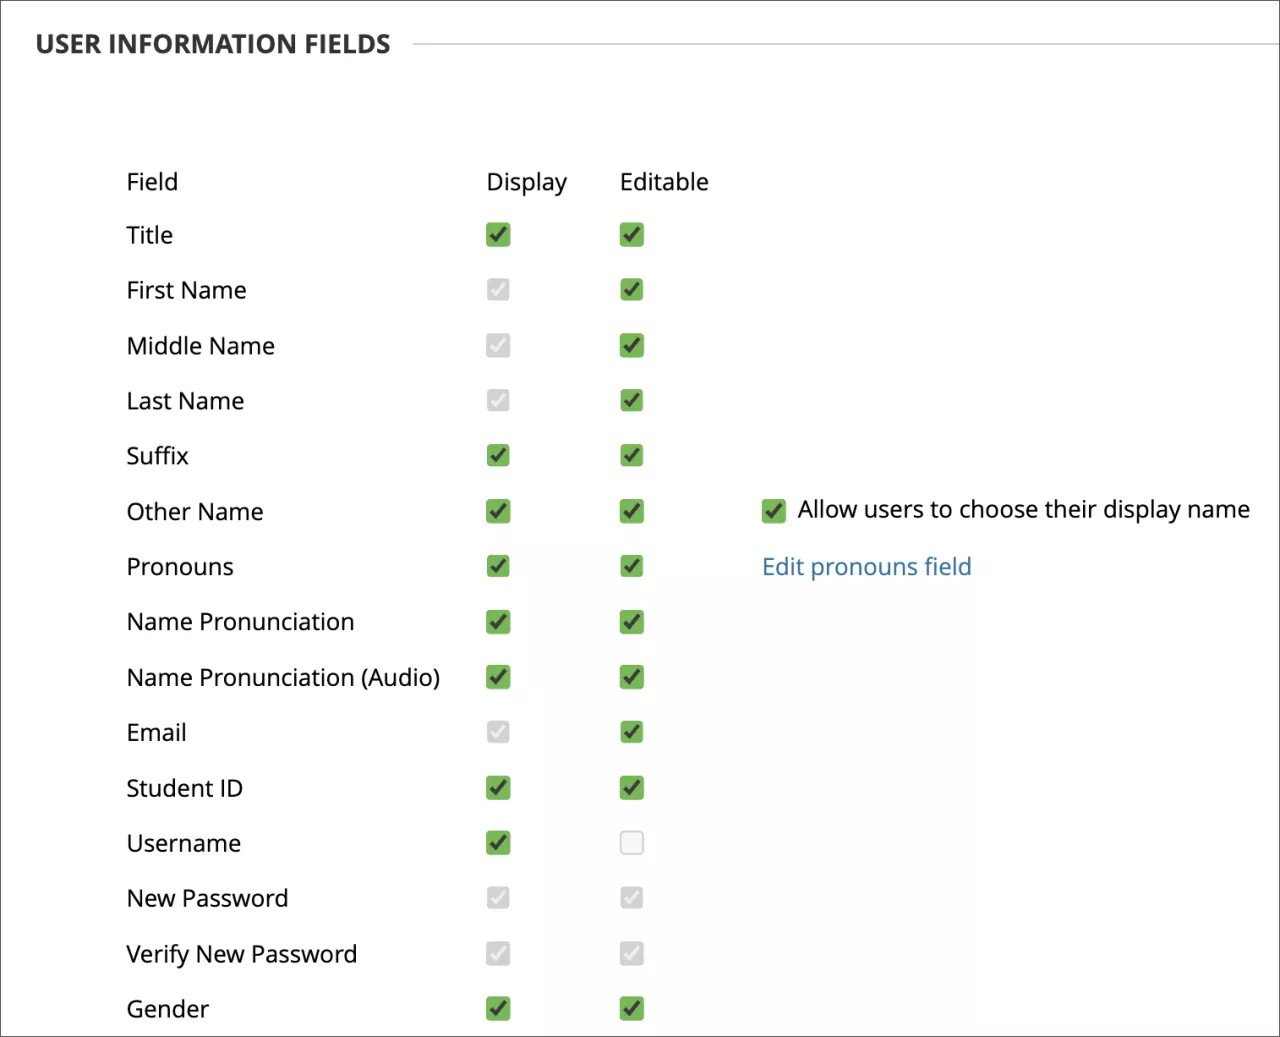Disable the Display checkbox for Suffix
This screenshot has width=1280, height=1037.
click(x=498, y=455)
